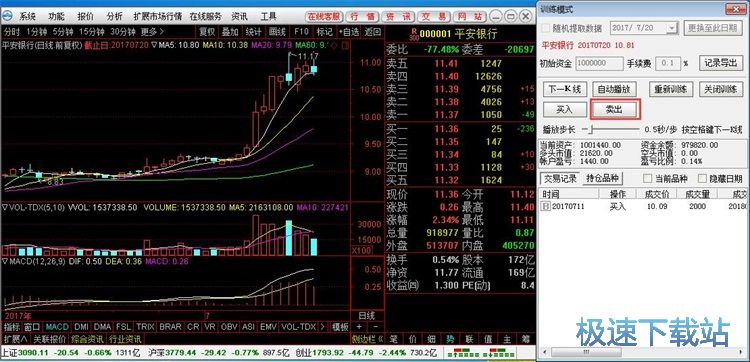Select the 筹 chip distribution view in side bar

coord(526,339)
